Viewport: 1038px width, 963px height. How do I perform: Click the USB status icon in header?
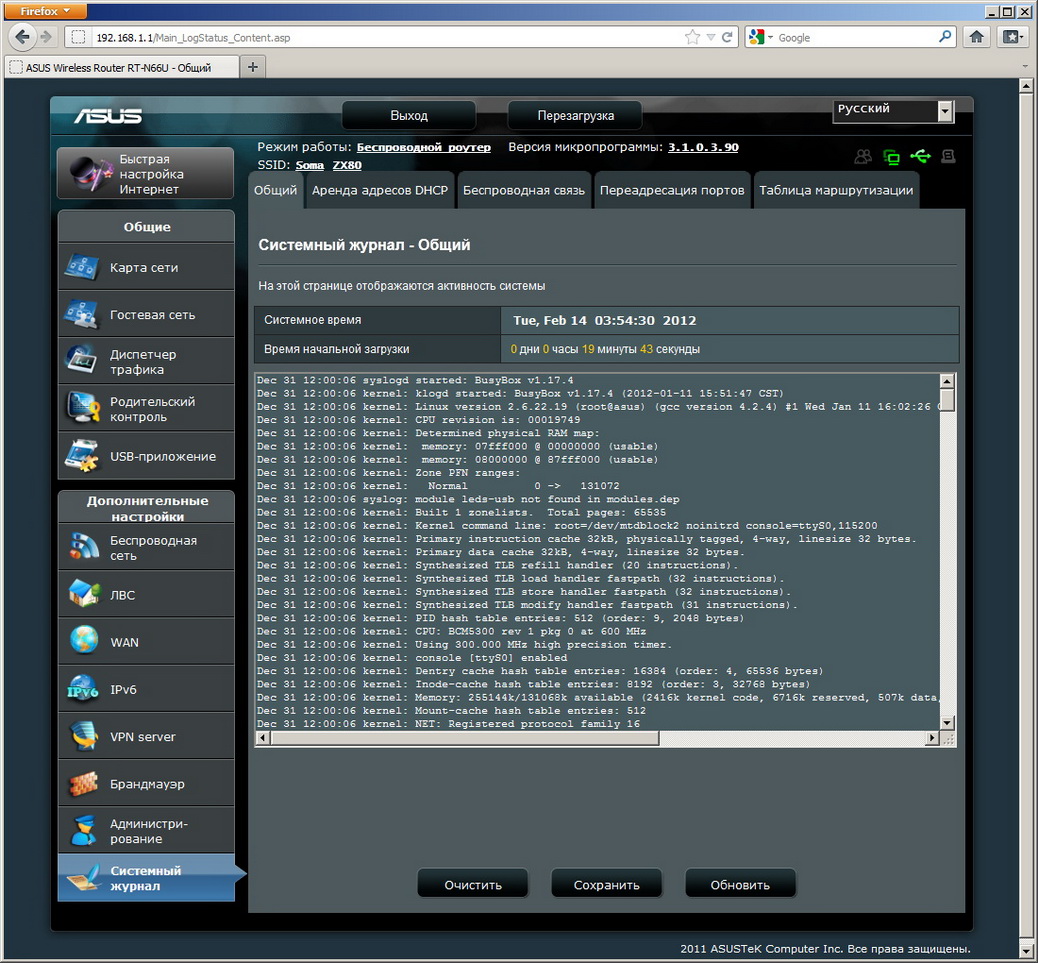[x=920, y=156]
